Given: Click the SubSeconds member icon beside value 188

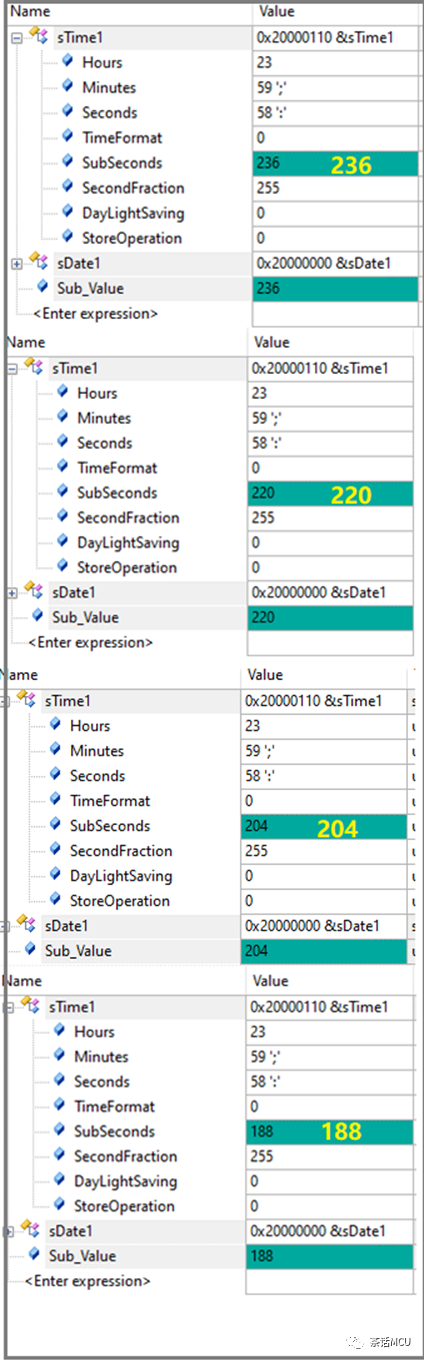Looking at the screenshot, I should [59, 1131].
